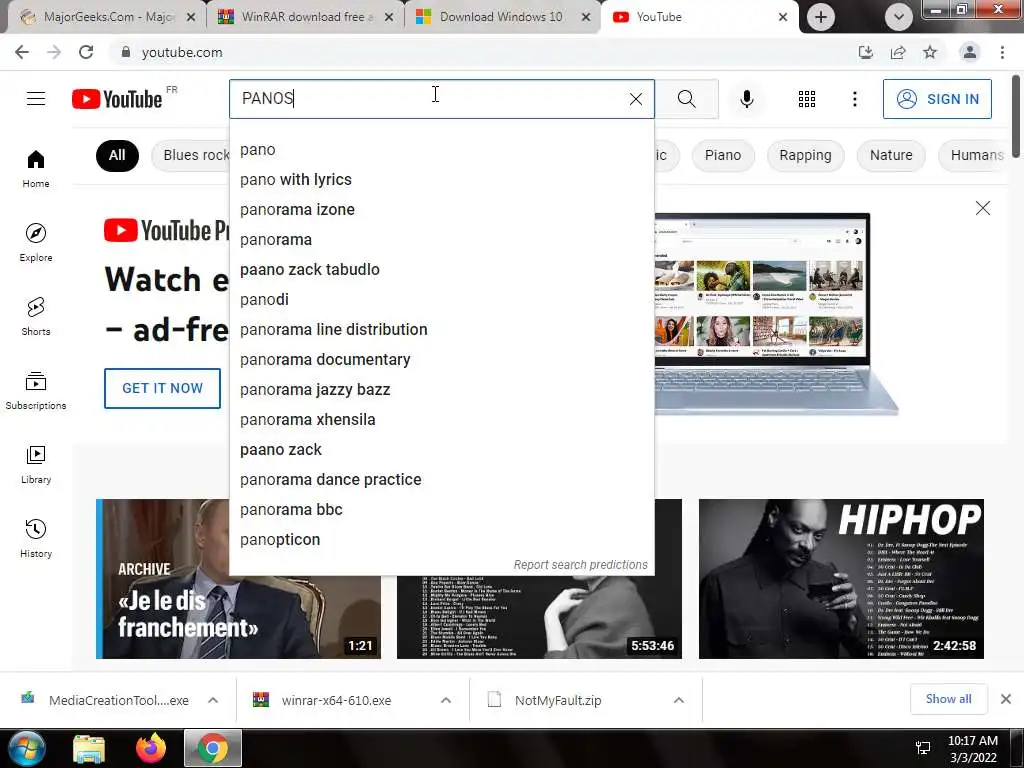1024x768 pixels.
Task: Click the magnifier search button
Action: coord(686,99)
